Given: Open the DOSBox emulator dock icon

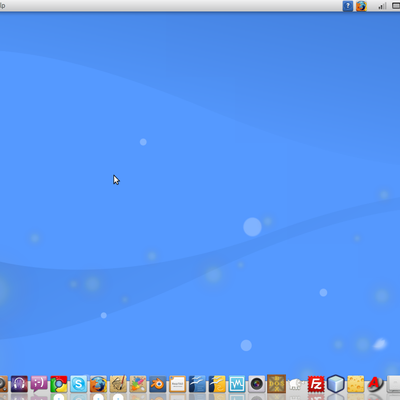Looking at the screenshot, I should click(276, 384).
